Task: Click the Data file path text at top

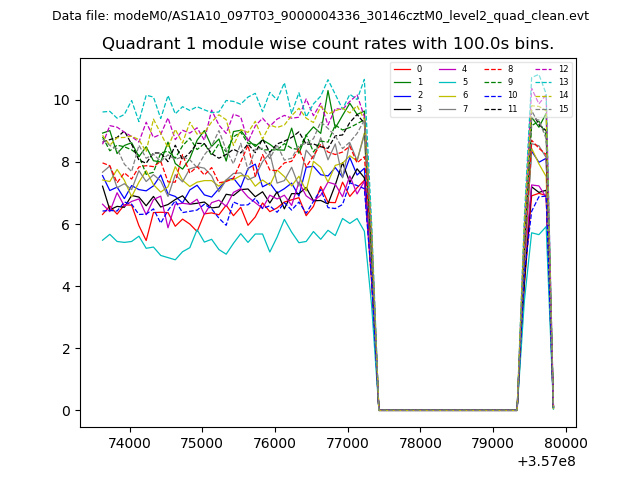Action: pyautogui.click(x=320, y=16)
